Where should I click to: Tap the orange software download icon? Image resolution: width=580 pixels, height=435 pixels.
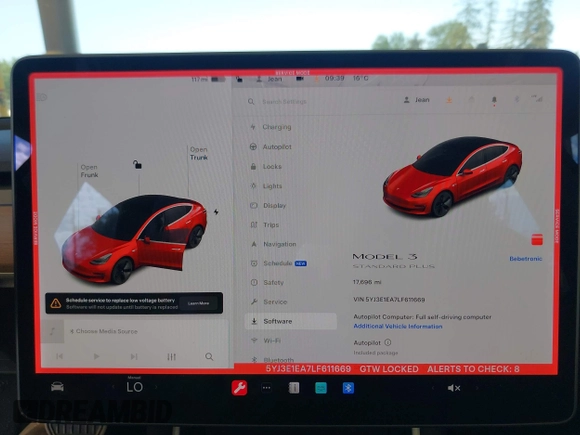pyautogui.click(x=449, y=100)
